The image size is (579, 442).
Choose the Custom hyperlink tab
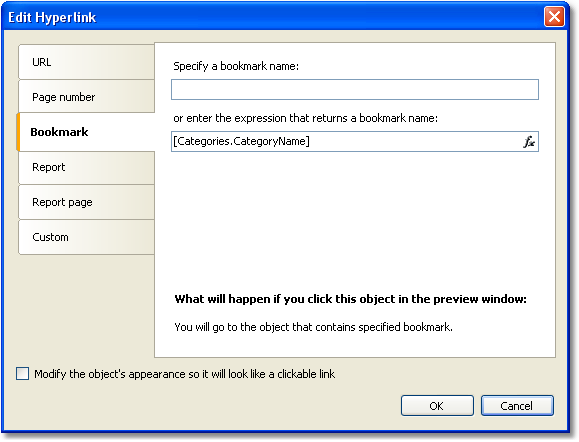pyautogui.click(x=86, y=237)
